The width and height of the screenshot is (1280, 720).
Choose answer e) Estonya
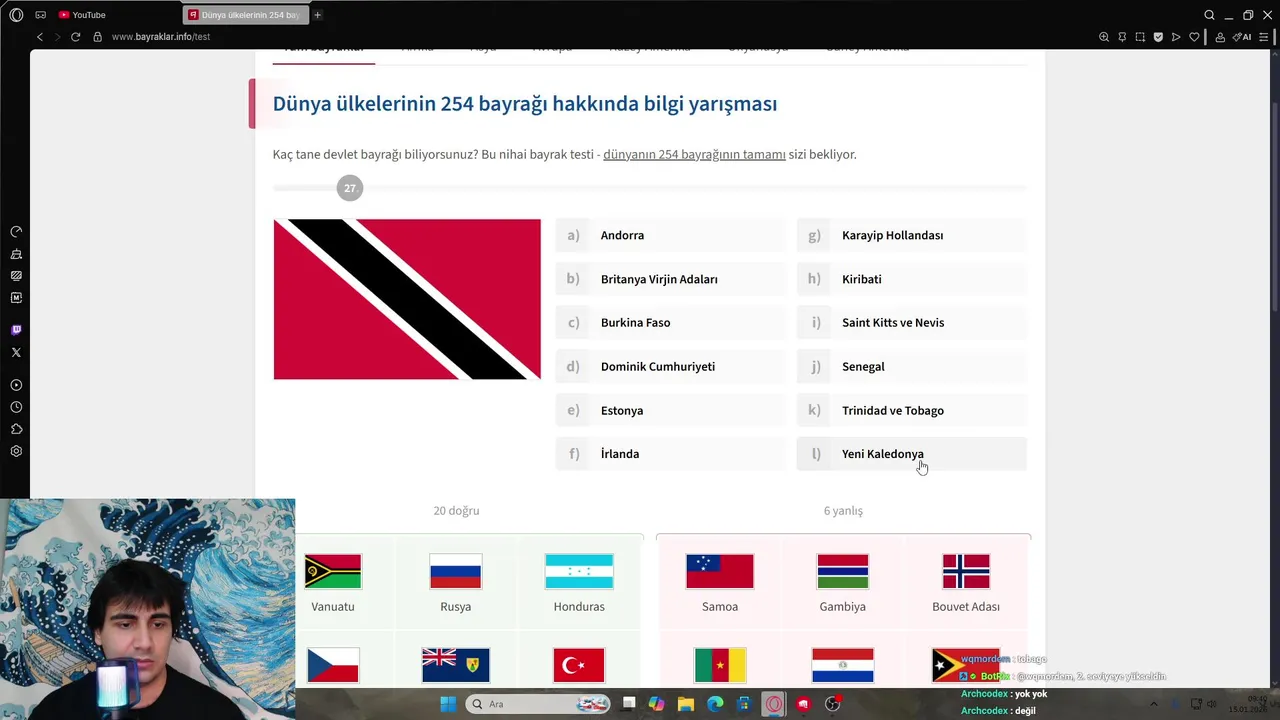670,410
